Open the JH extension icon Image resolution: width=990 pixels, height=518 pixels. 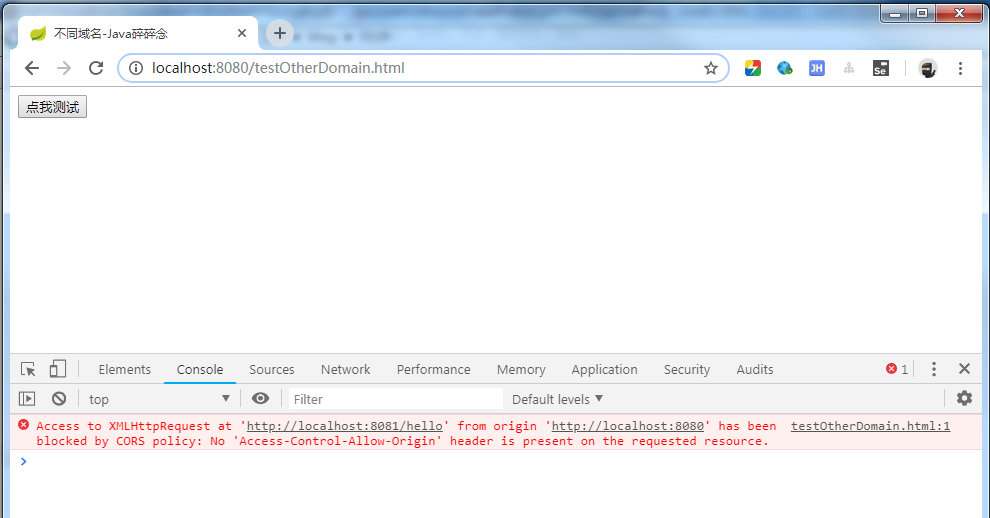coord(817,68)
